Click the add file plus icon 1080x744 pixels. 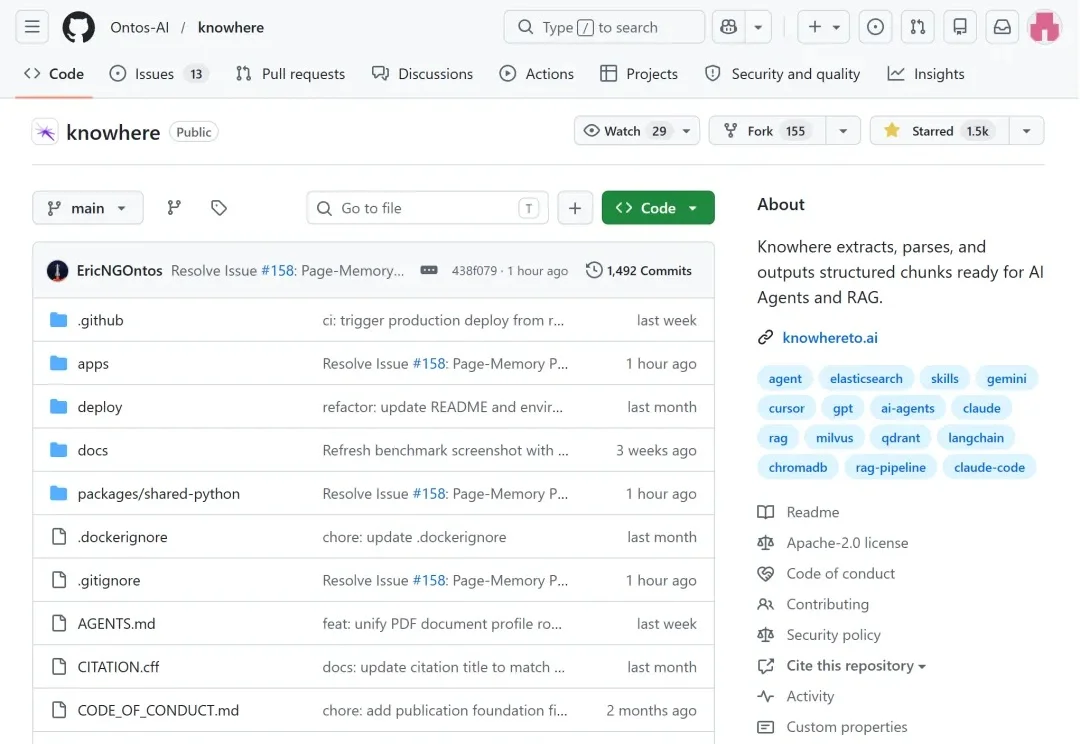[575, 208]
